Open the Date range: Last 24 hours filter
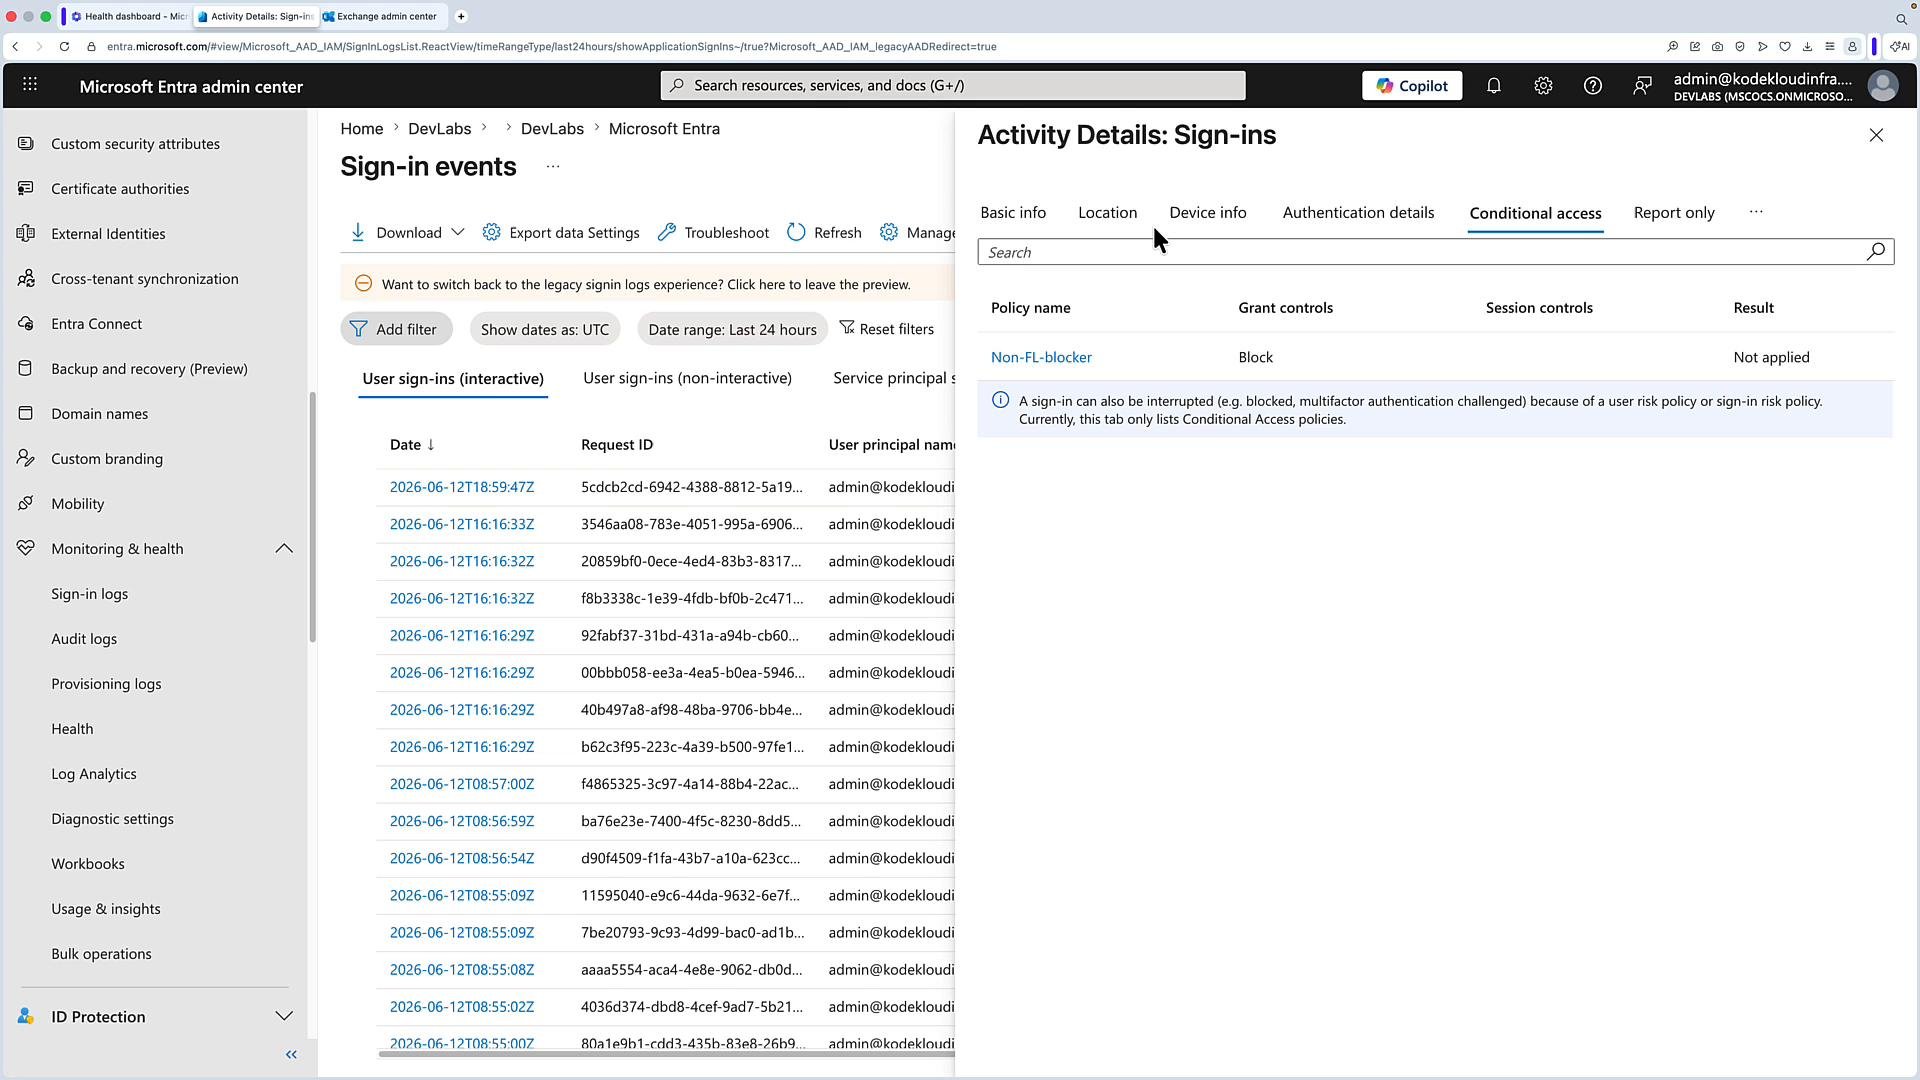The width and height of the screenshot is (1920, 1080). (732, 329)
